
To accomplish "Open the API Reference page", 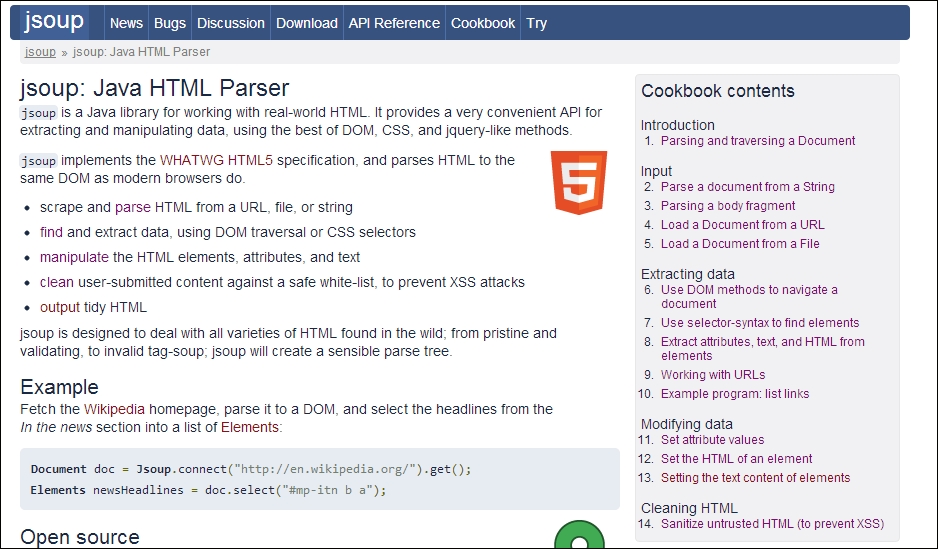I will tap(394, 23).
